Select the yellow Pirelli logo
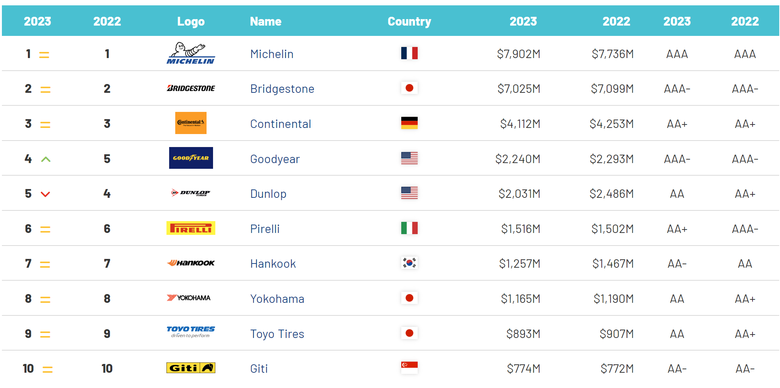The image size is (780, 388). click(191, 228)
